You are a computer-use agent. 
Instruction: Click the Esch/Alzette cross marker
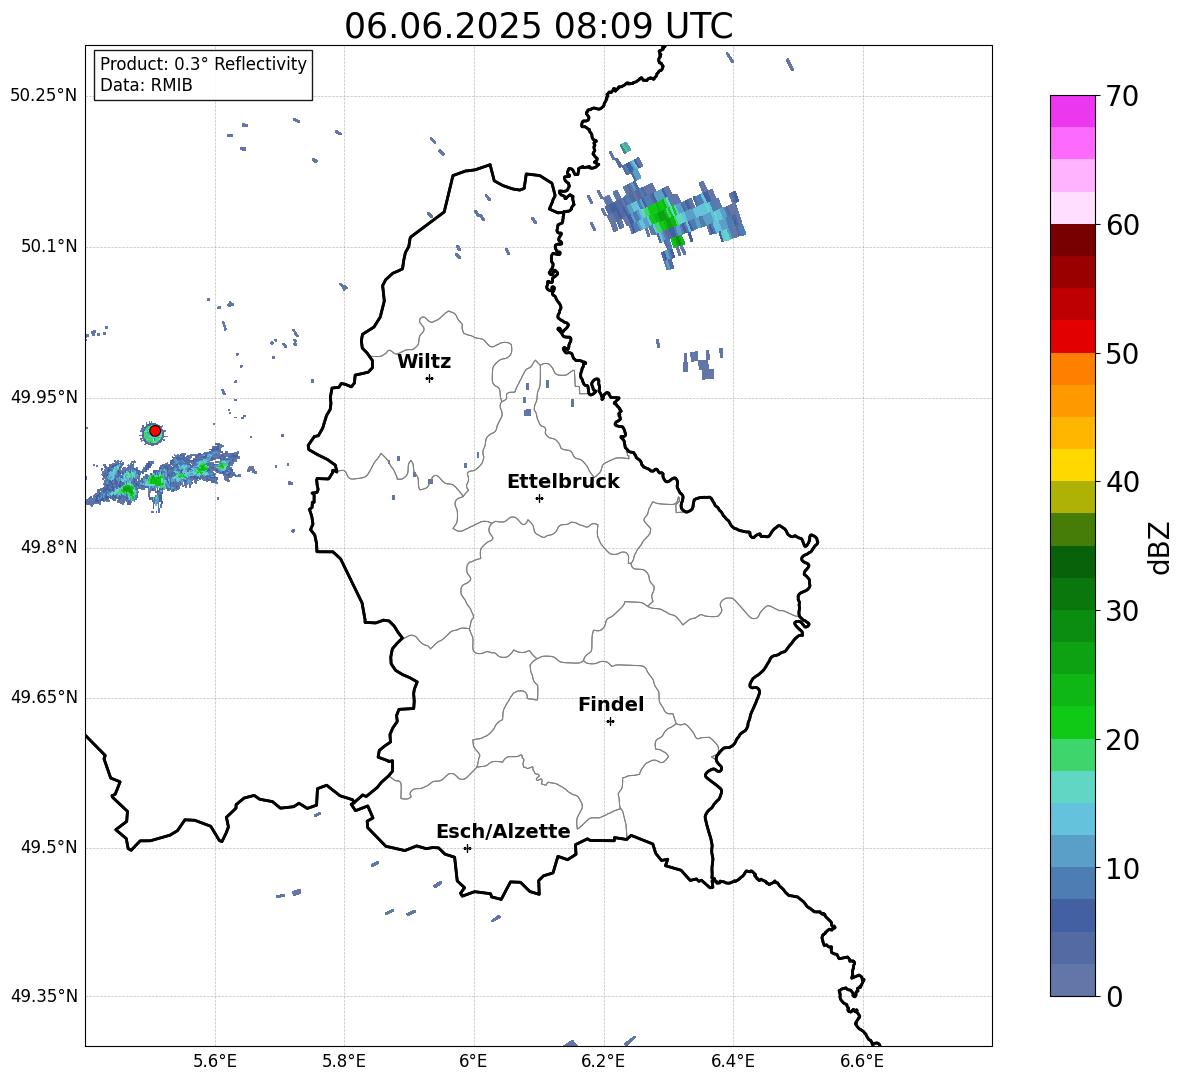(467, 848)
